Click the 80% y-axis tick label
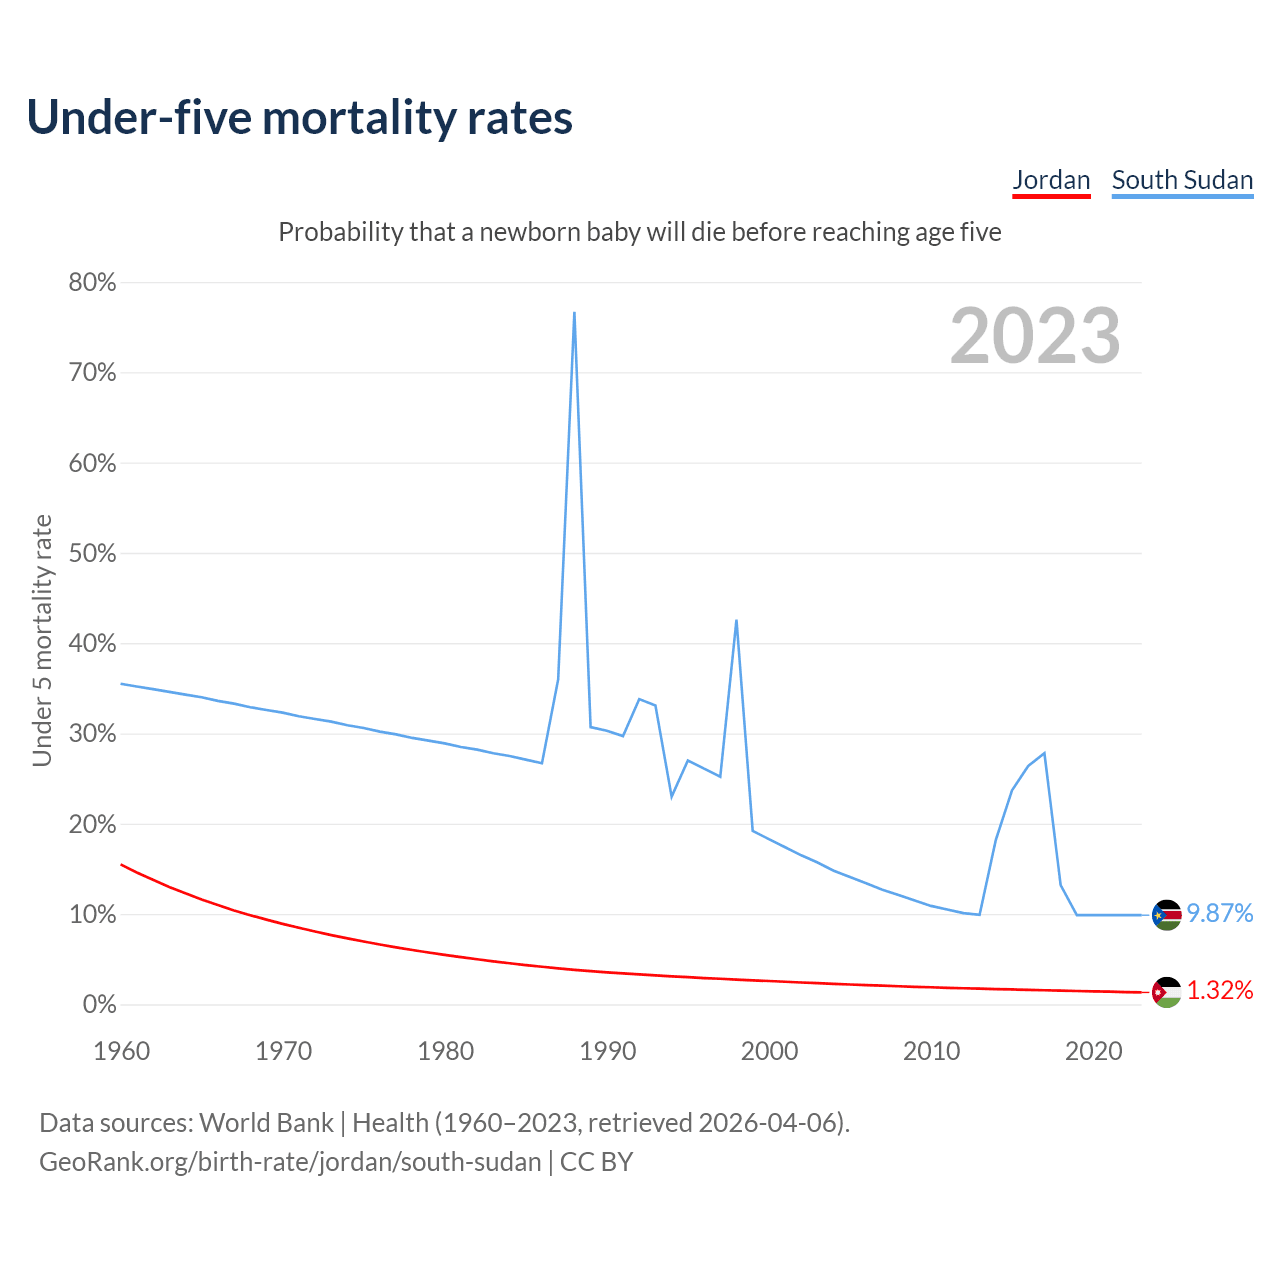 coord(93,283)
